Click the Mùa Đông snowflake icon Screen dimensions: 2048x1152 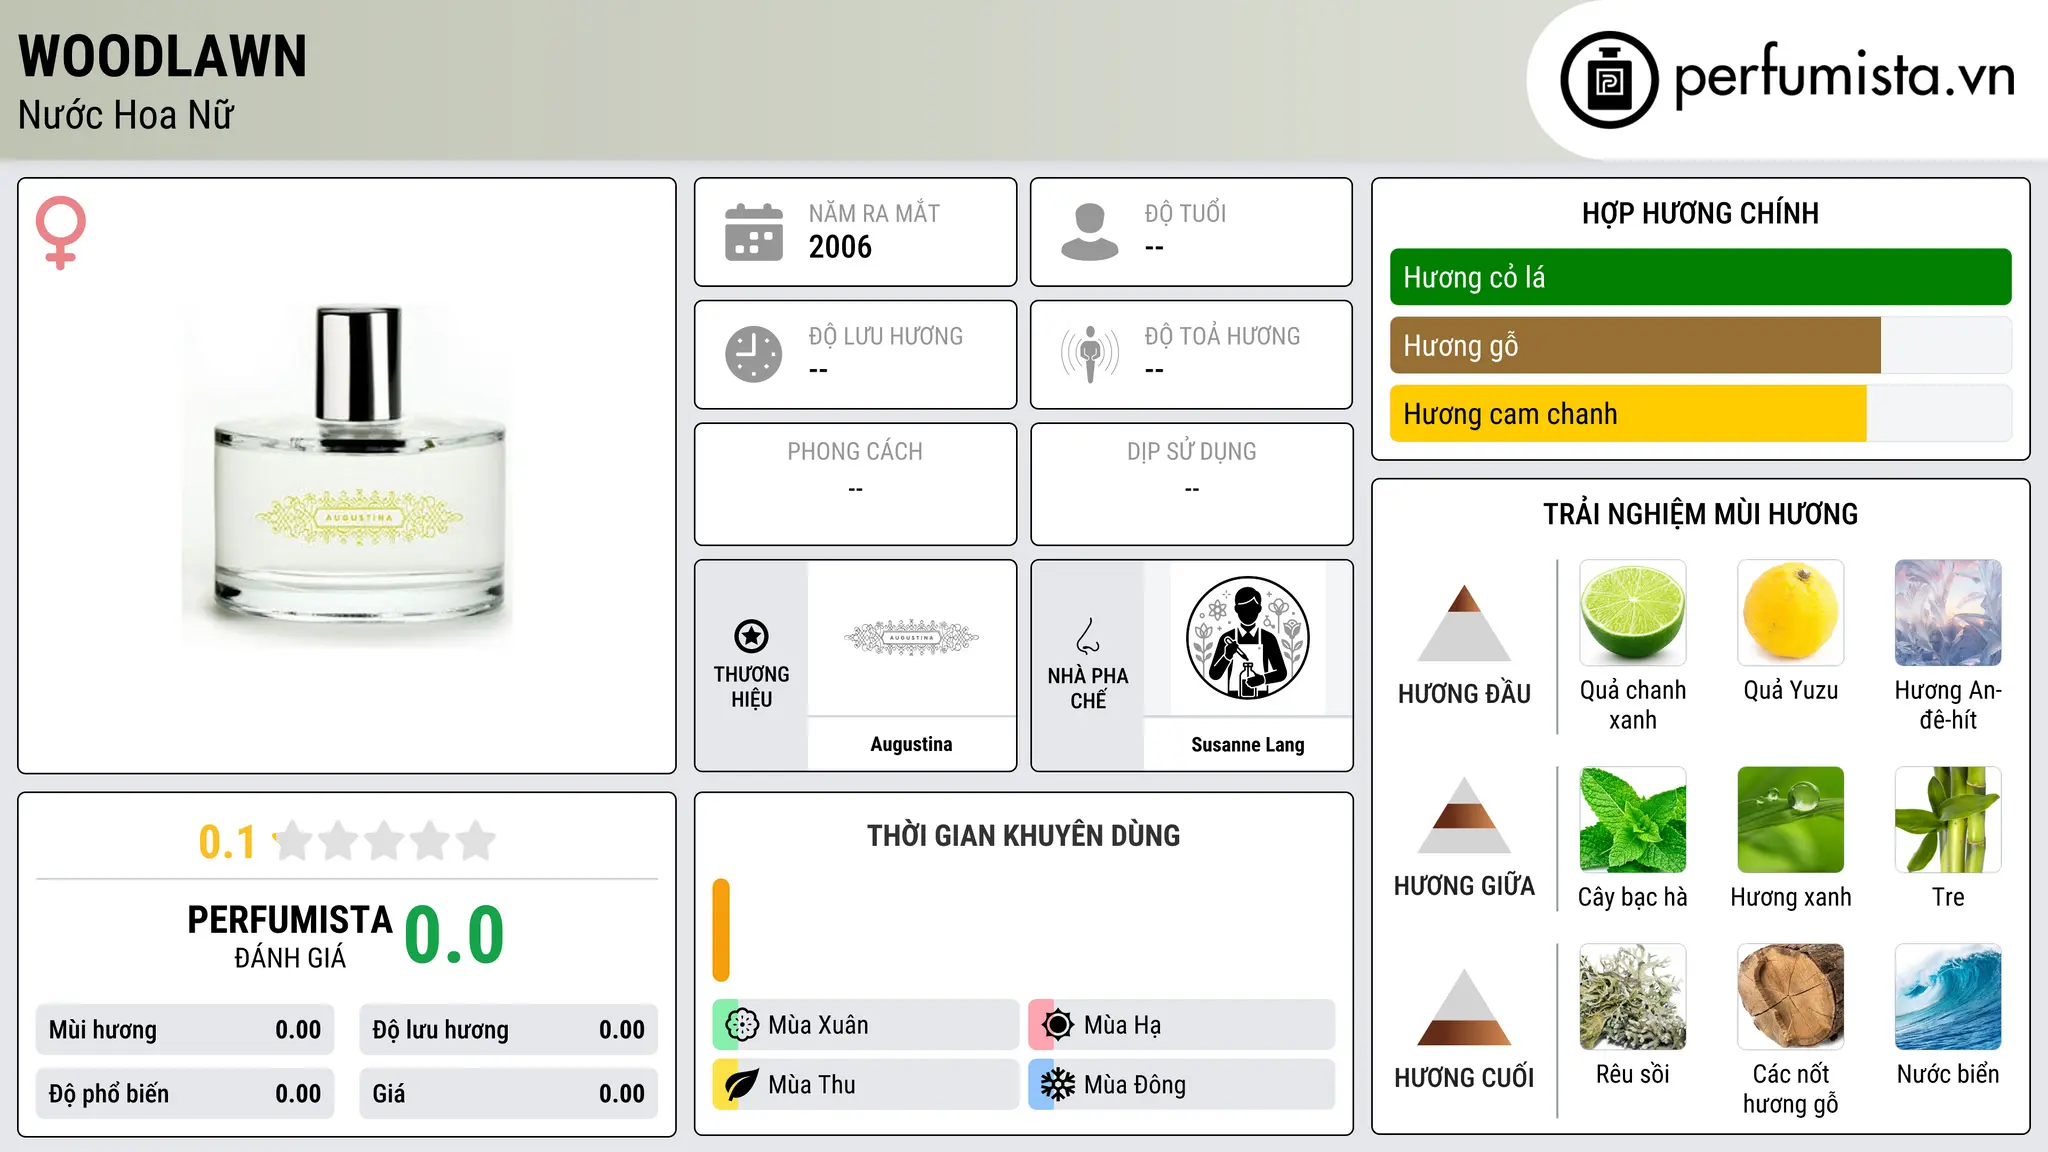coord(1057,1085)
